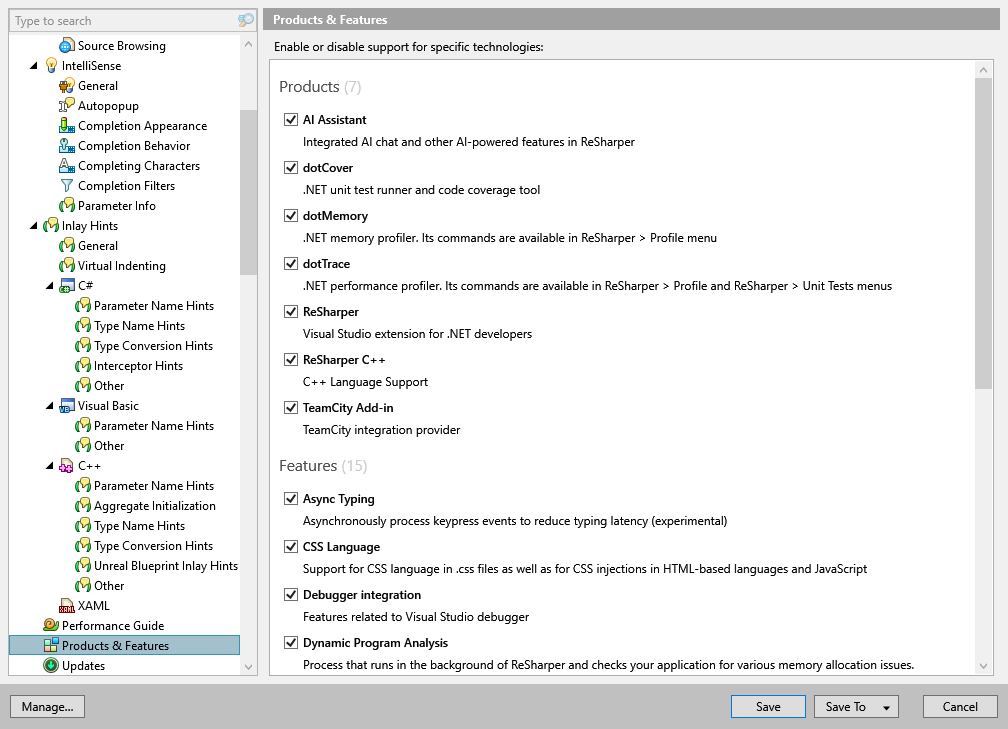Select the XAML tree item
Viewport: 1008px width, 729px height.
pos(94,606)
